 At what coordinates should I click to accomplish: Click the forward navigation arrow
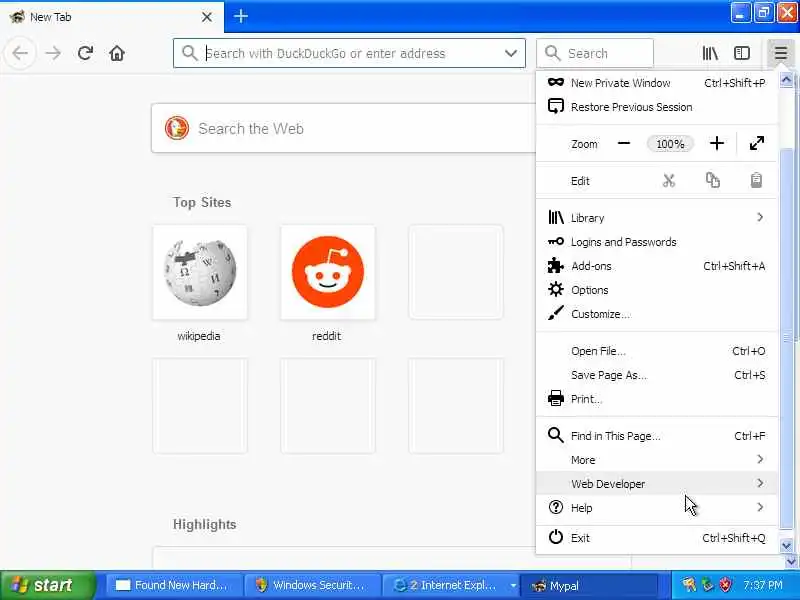click(x=53, y=53)
